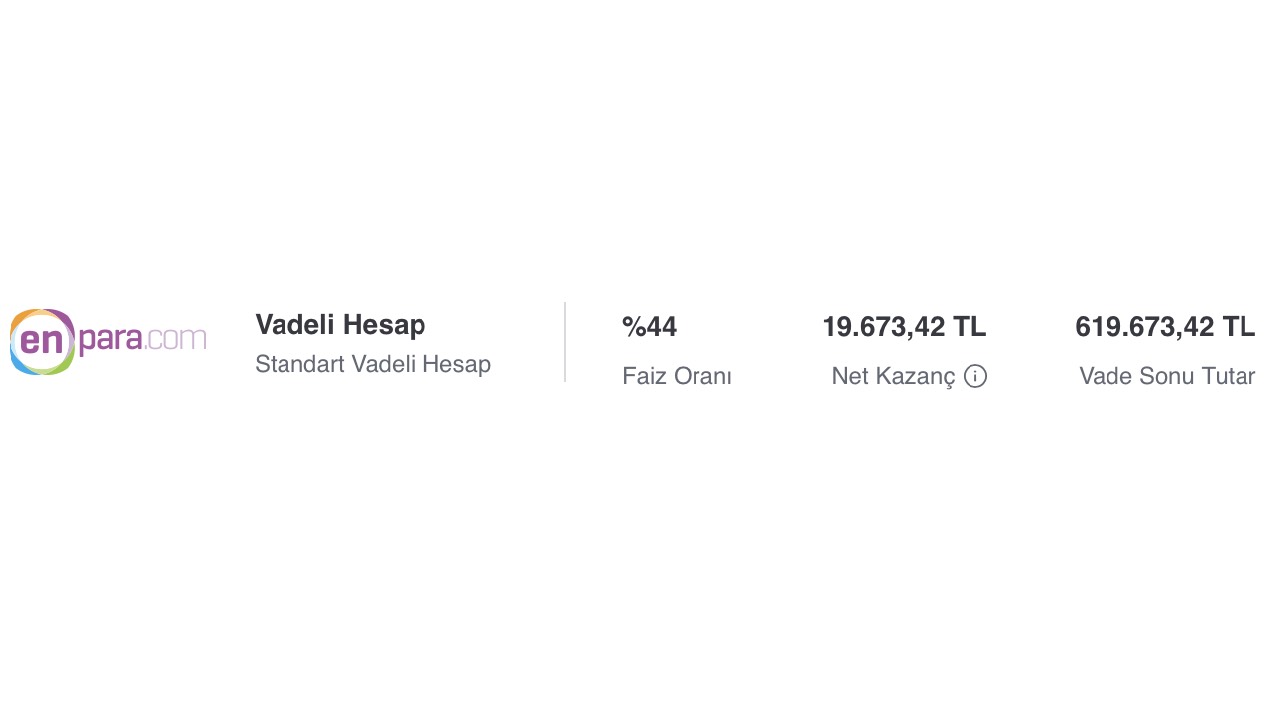Click the green arc of Enpara emblem
Viewport: 1280px width, 720px height.
coord(64,362)
